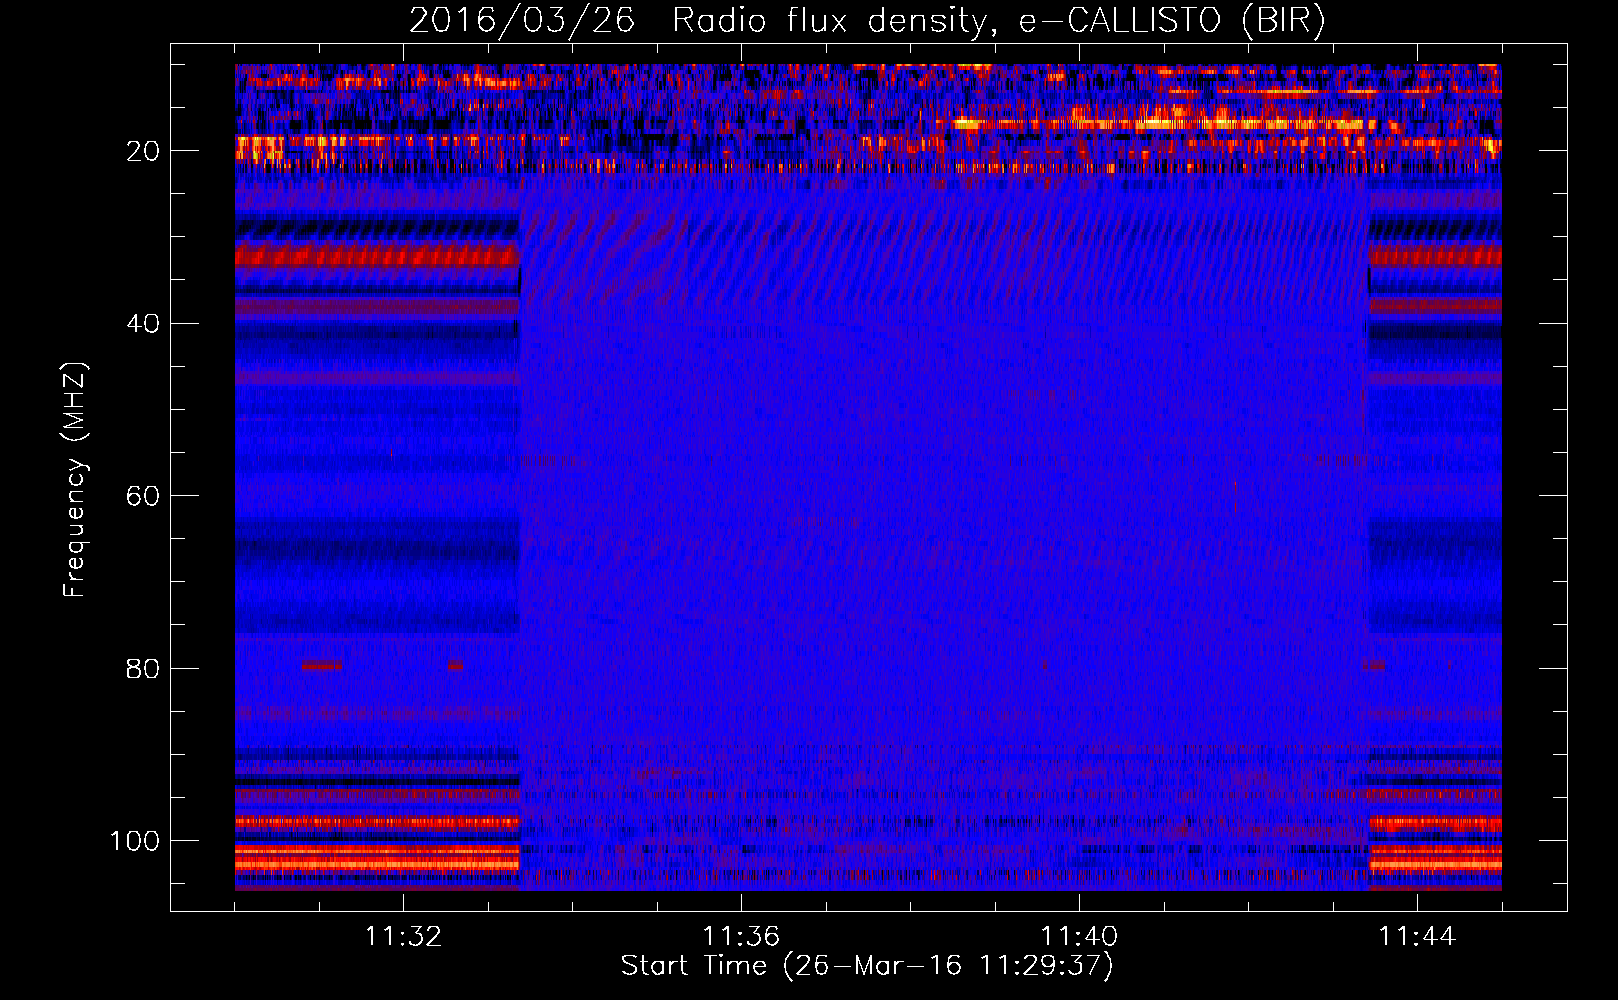The height and width of the screenshot is (1000, 1618).
Task: Click the plot title '2016/03/26 Radio flux density, e-CALLISTO (BIR)'
Action: point(867,21)
